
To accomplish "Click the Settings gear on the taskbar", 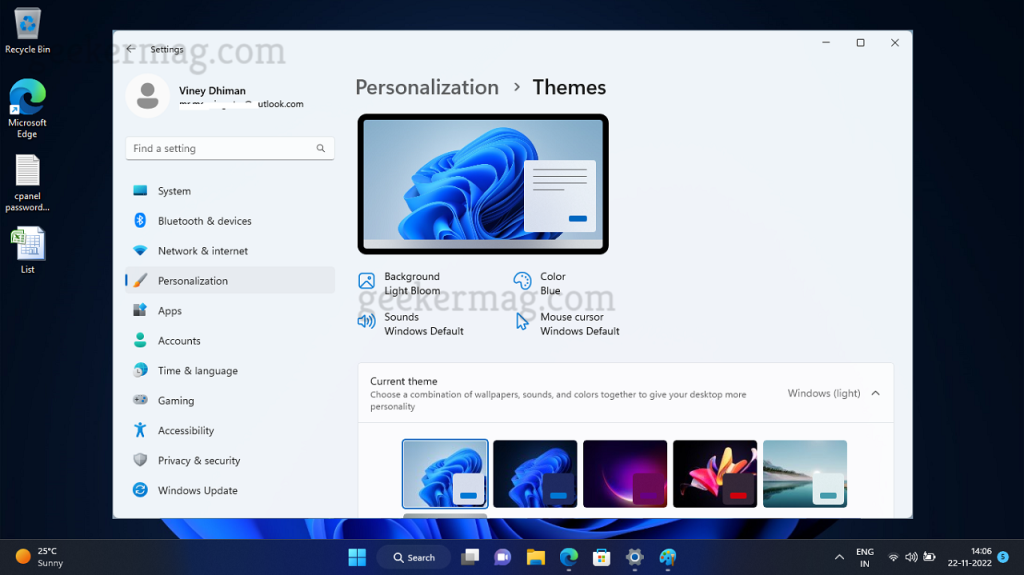I will pos(634,557).
